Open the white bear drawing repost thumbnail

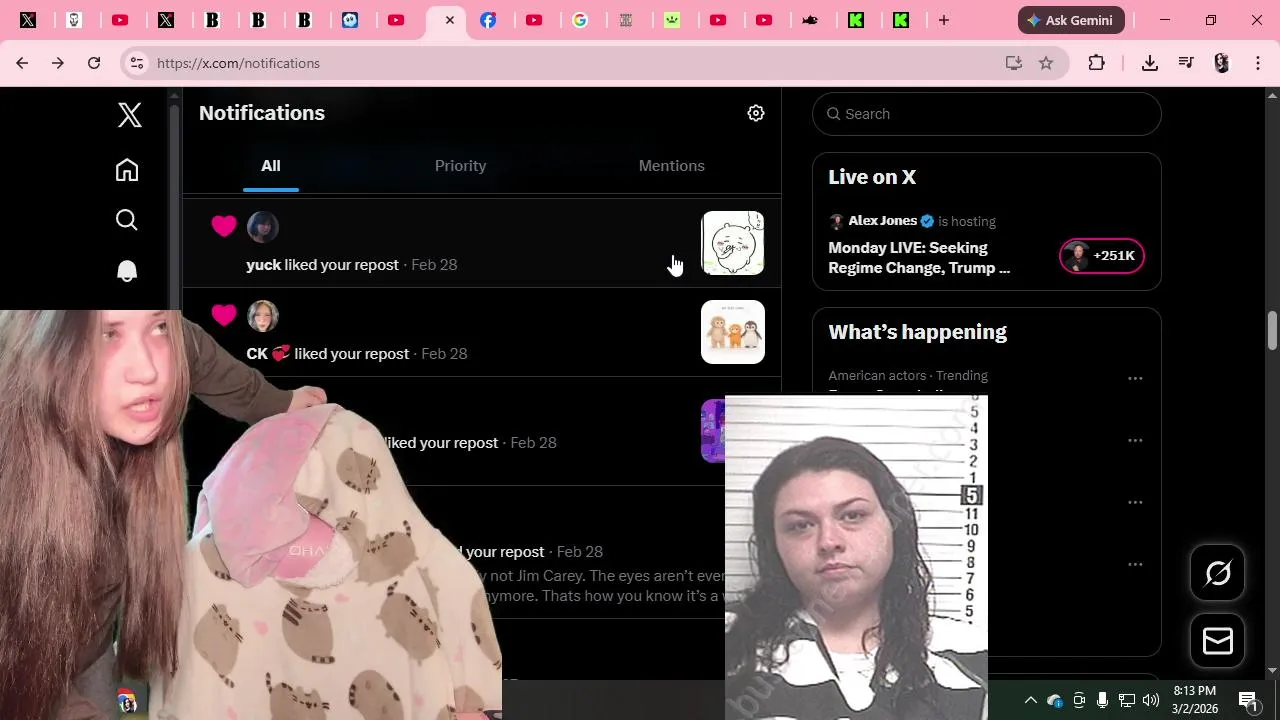[x=733, y=243]
